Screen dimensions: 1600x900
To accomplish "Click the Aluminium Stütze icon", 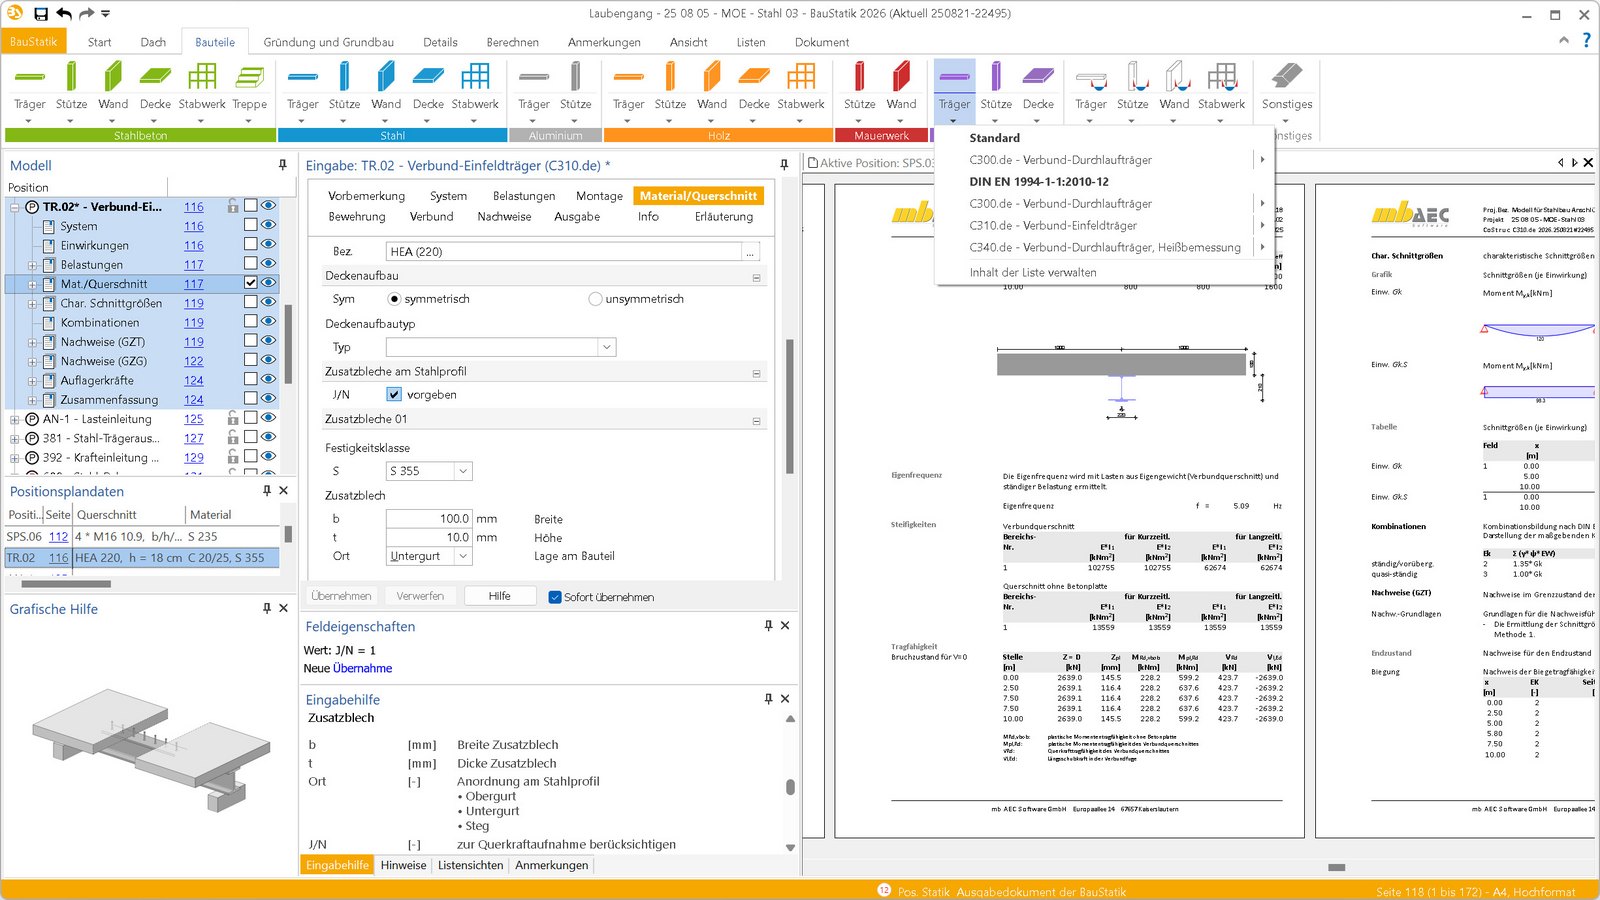I will pyautogui.click(x=575, y=78).
